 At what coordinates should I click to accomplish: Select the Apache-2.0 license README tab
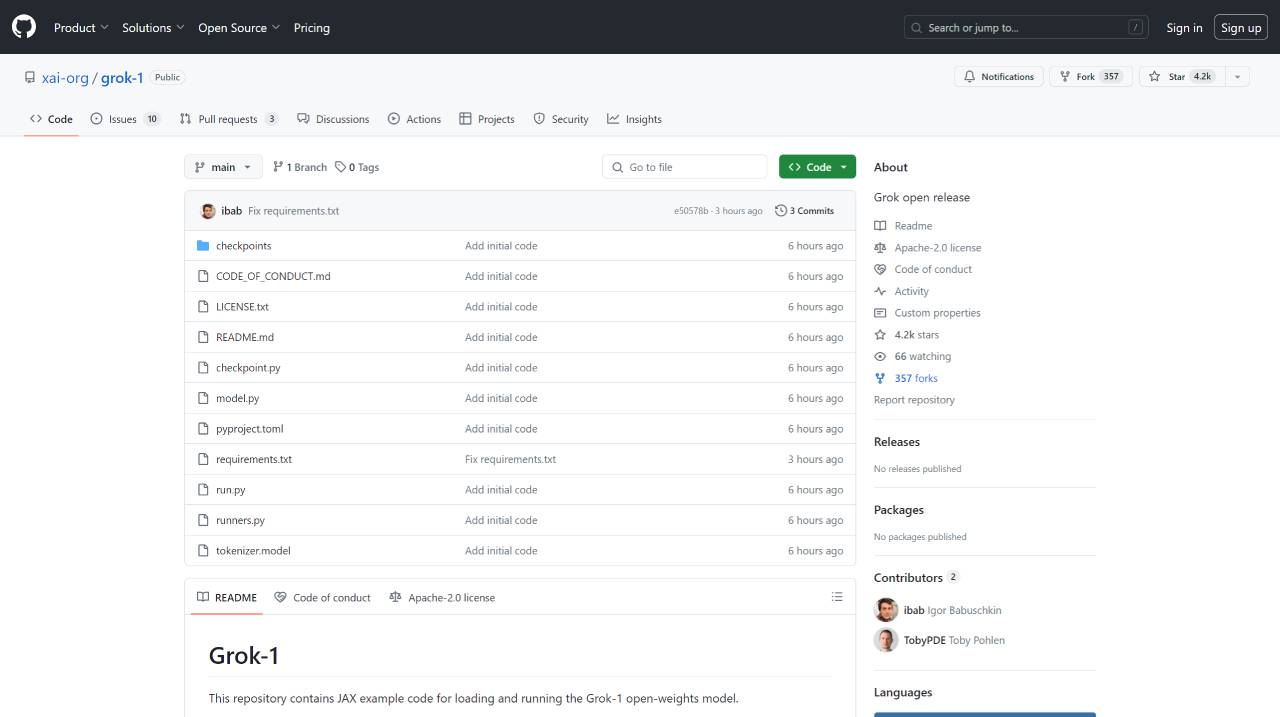(442, 598)
